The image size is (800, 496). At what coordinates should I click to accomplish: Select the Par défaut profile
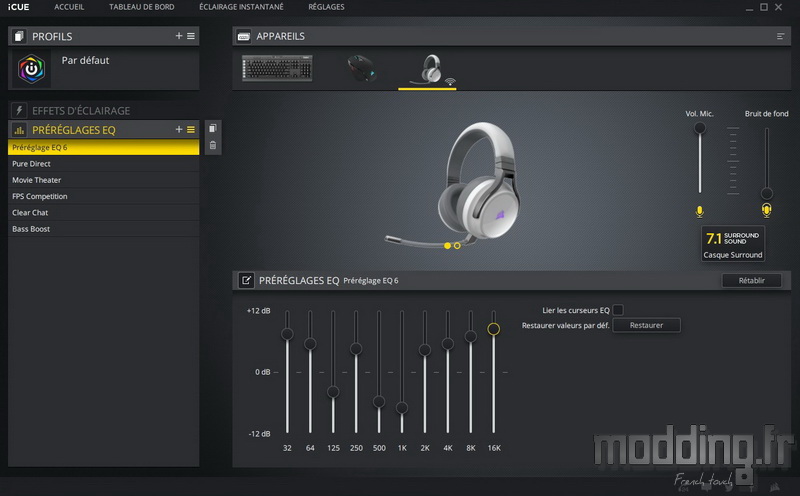pos(104,69)
